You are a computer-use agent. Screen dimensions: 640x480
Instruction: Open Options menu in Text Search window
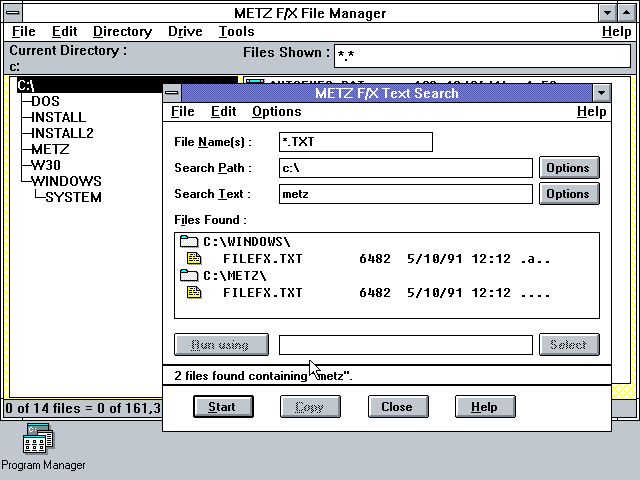pyautogui.click(x=277, y=111)
